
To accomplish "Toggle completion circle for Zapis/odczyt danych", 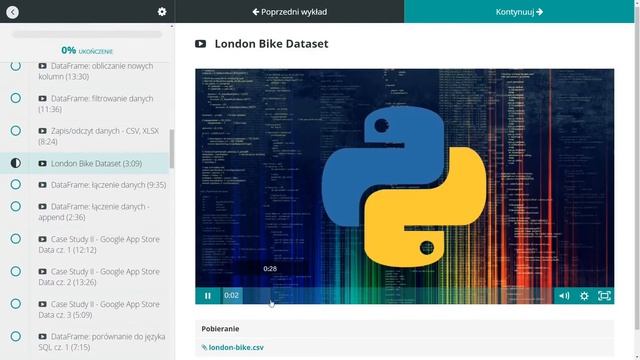I will (x=16, y=131).
